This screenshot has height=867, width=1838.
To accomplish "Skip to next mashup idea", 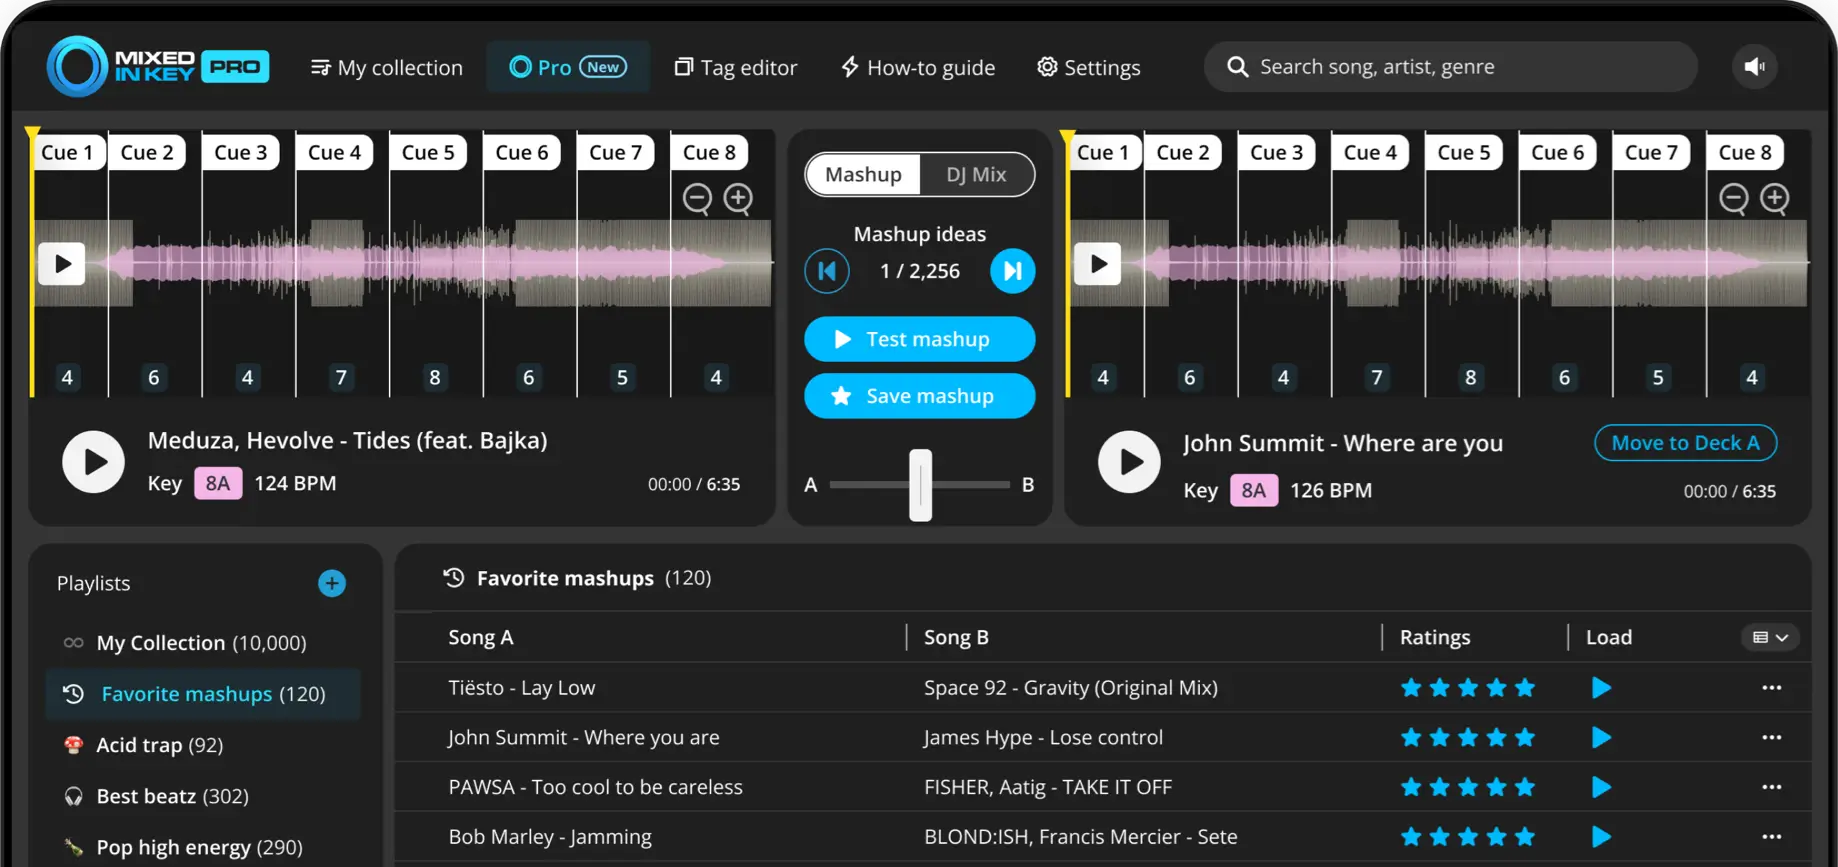I will (1013, 271).
